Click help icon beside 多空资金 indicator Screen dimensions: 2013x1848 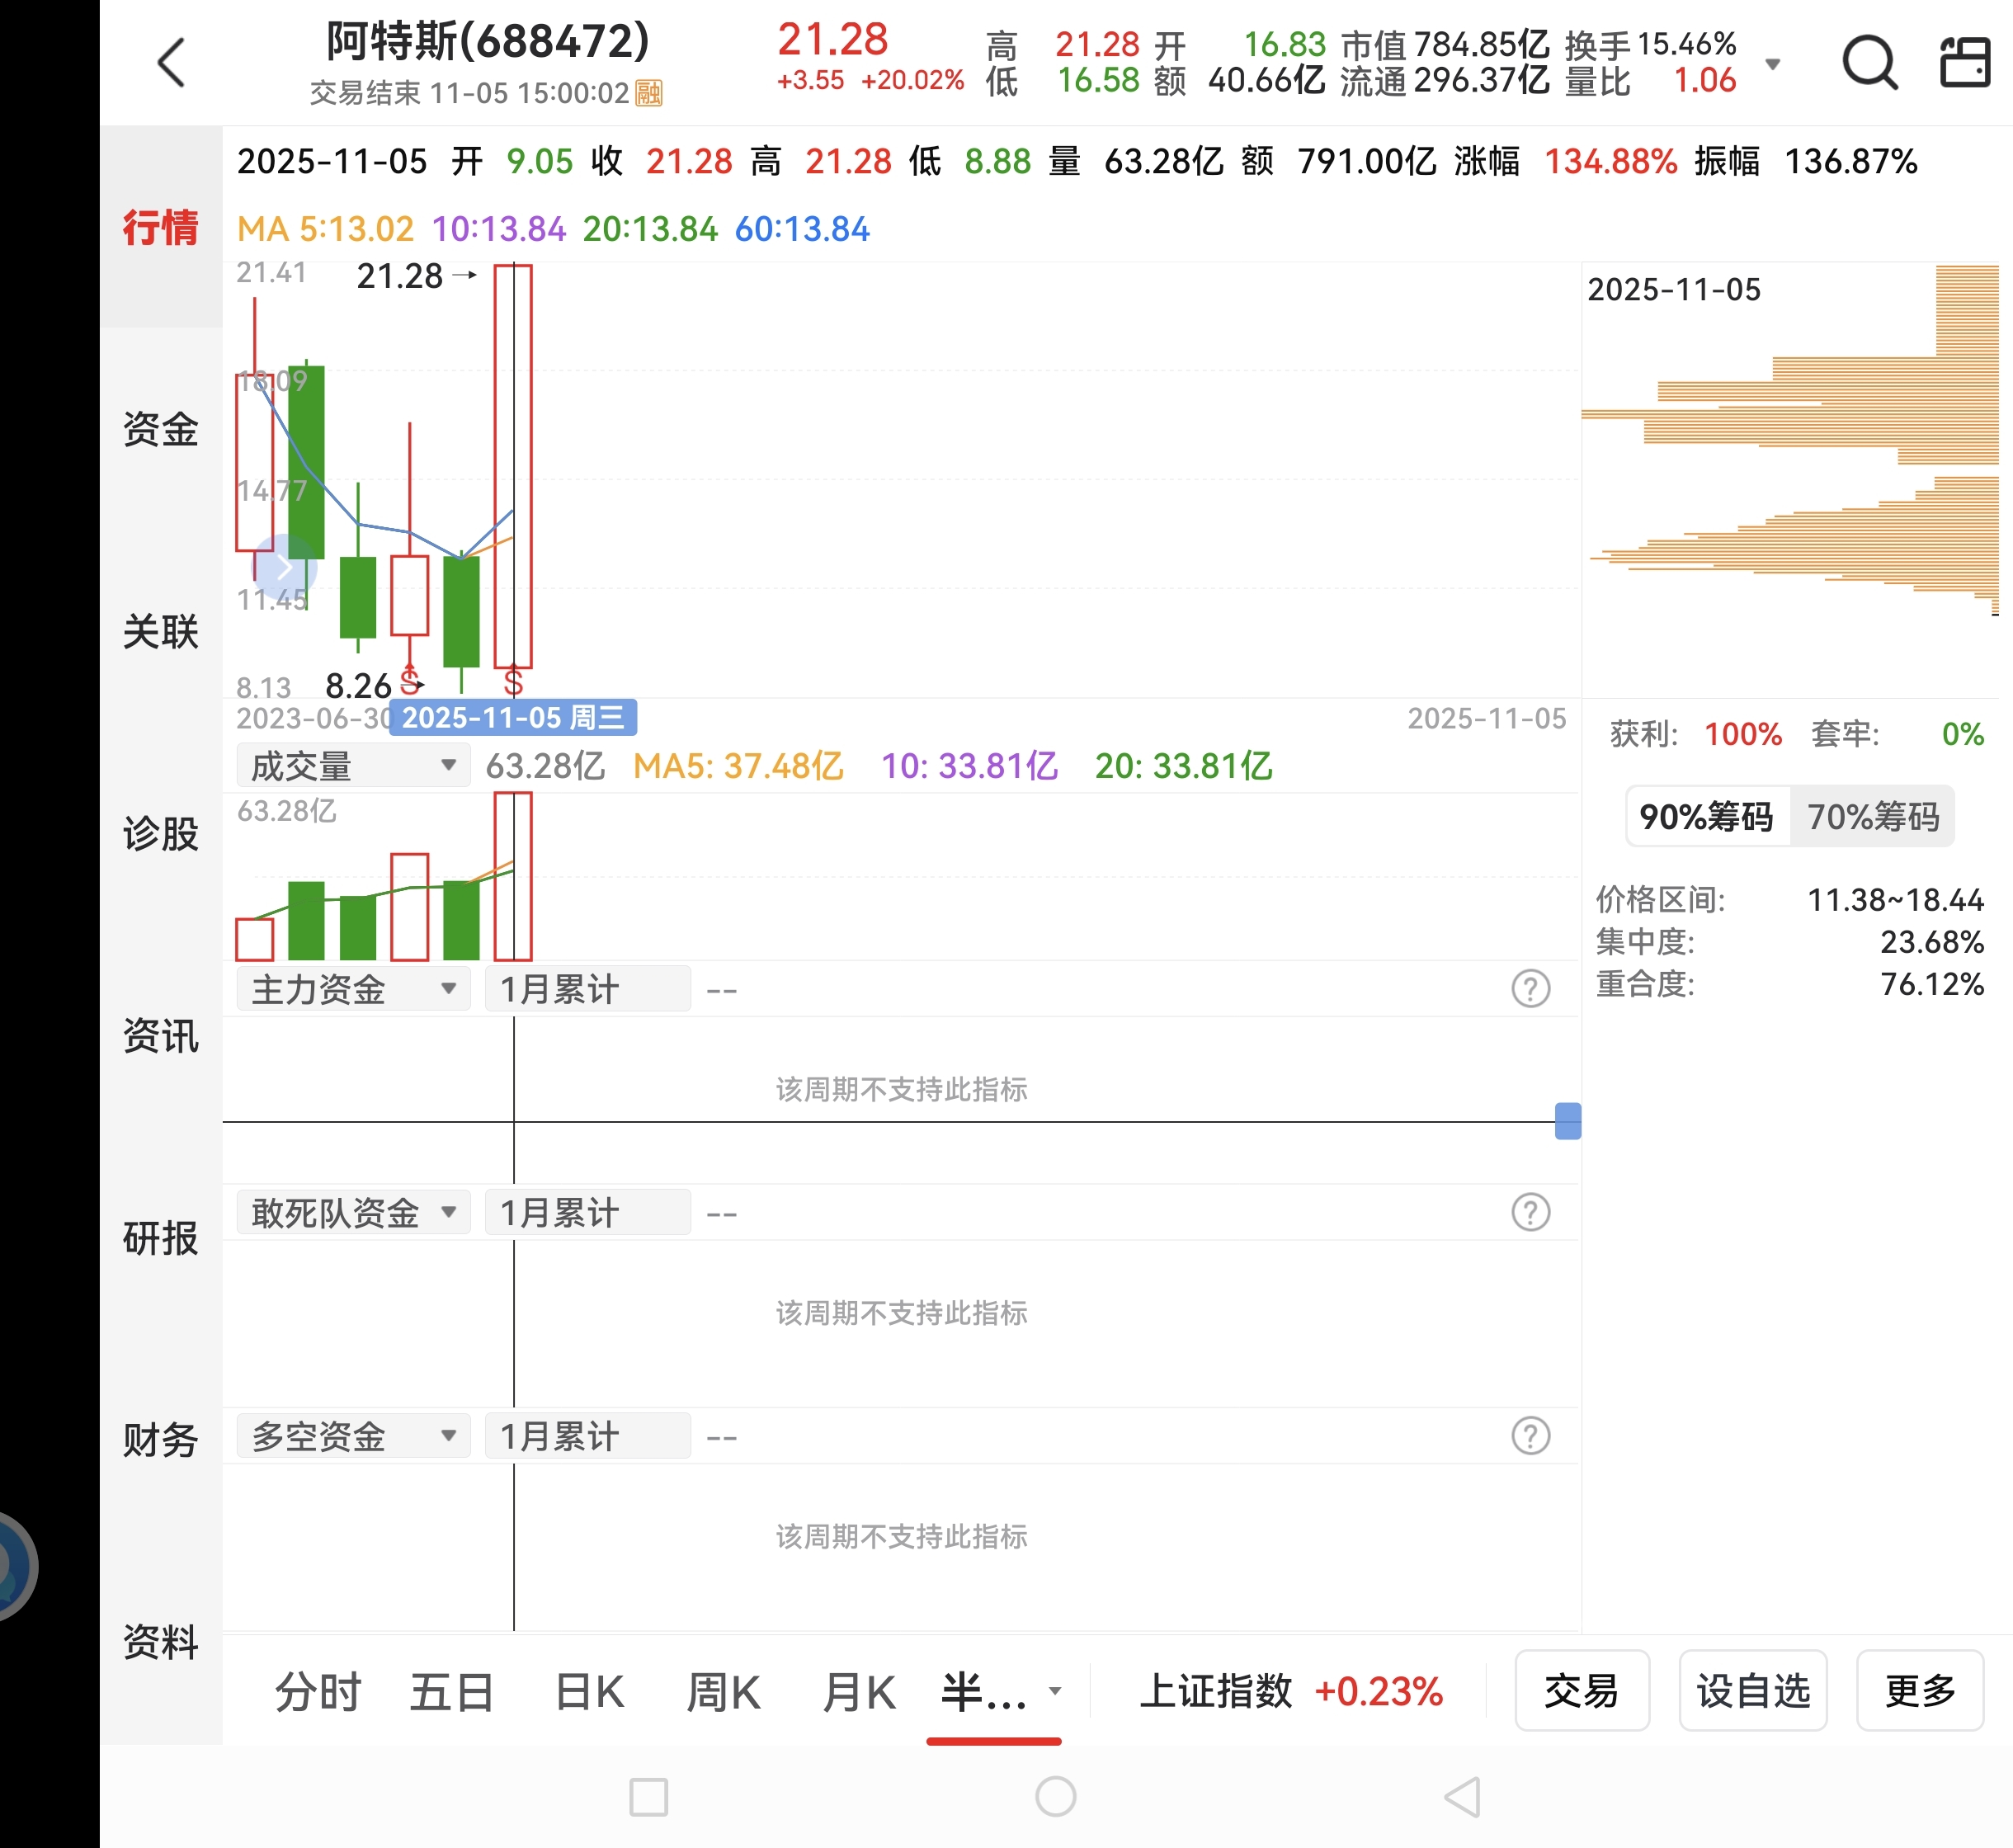point(1530,1437)
